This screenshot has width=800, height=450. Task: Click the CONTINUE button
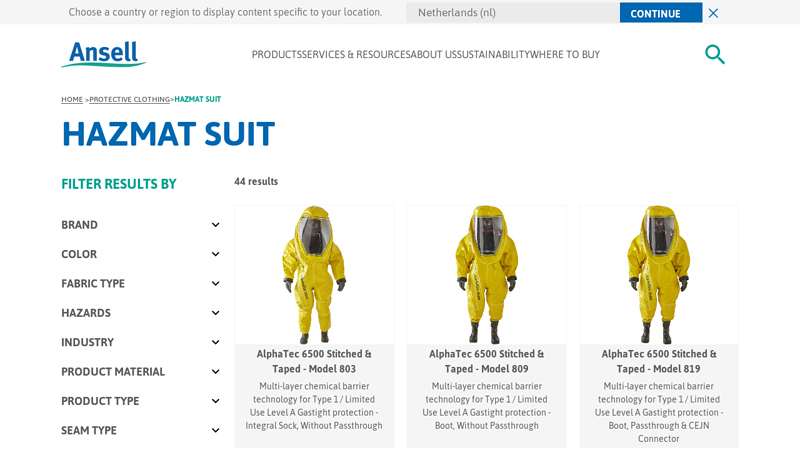pos(661,13)
